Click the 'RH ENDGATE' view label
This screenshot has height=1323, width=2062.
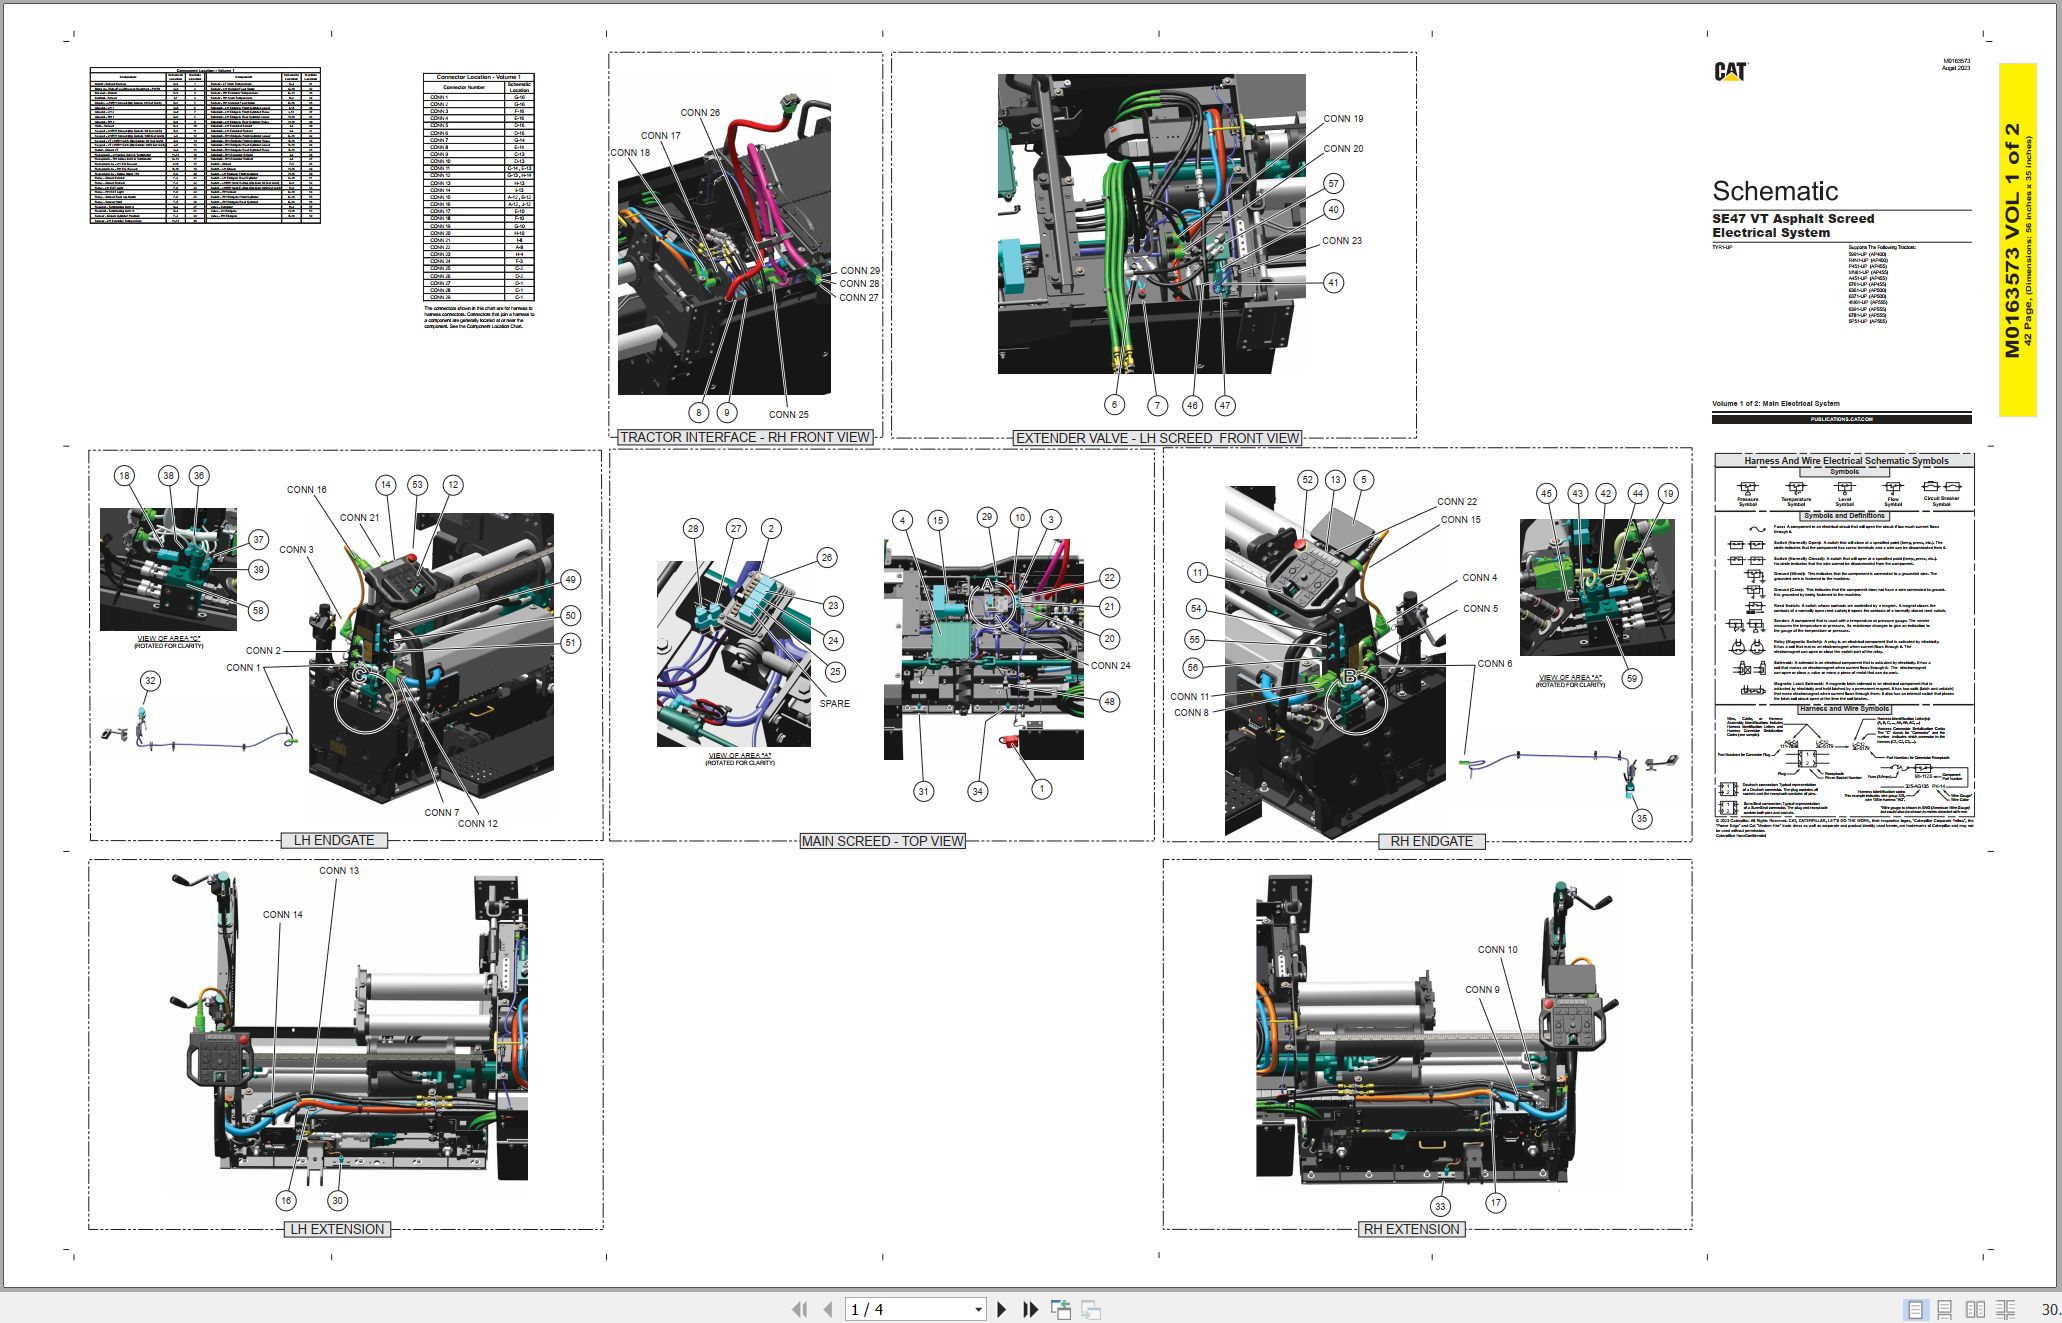pos(1431,841)
